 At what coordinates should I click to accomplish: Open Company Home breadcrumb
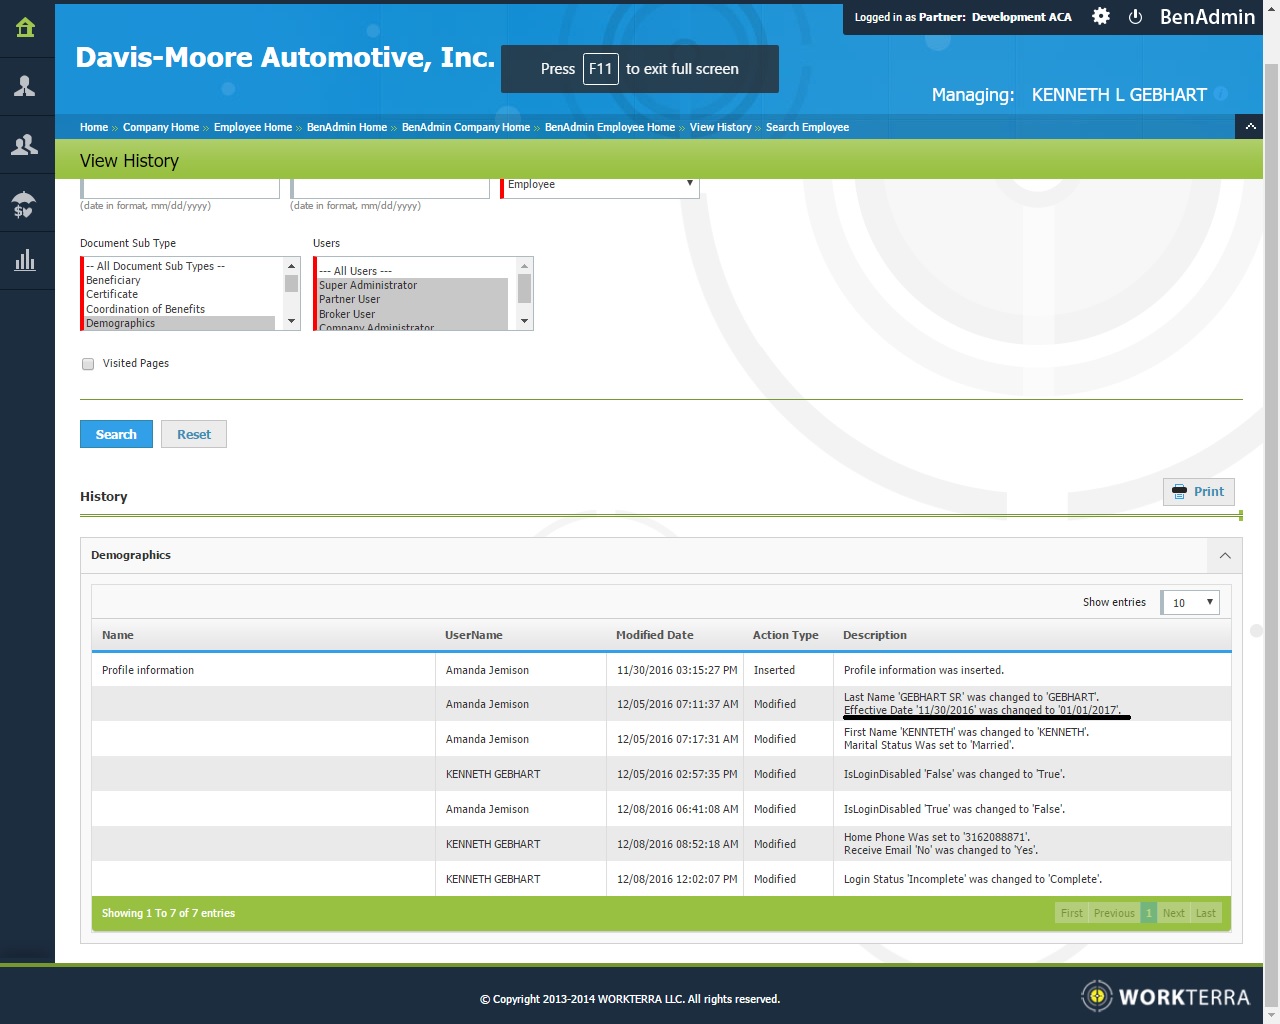pos(161,127)
